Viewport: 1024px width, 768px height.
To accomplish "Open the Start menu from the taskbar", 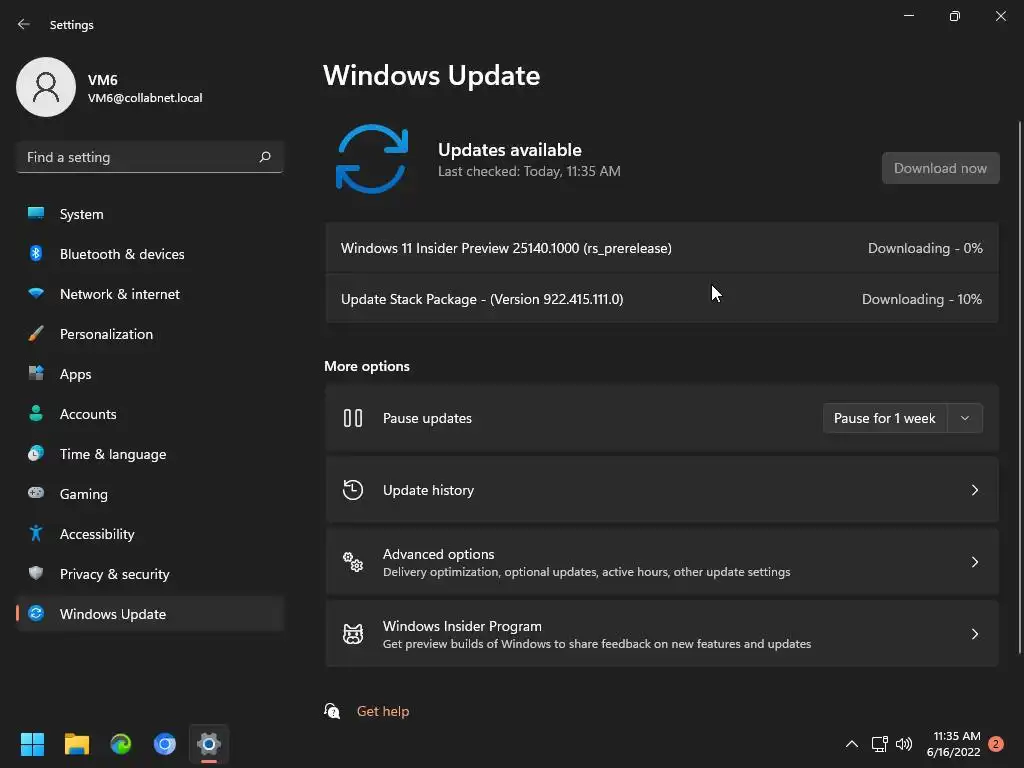I will [32, 744].
